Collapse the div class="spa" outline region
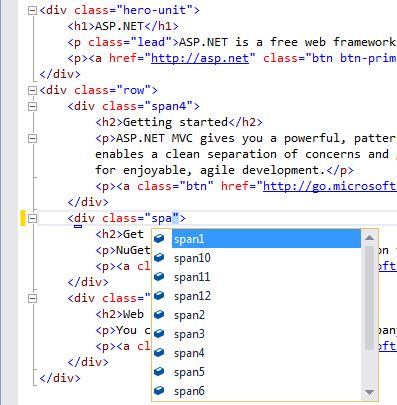 pos(32,218)
